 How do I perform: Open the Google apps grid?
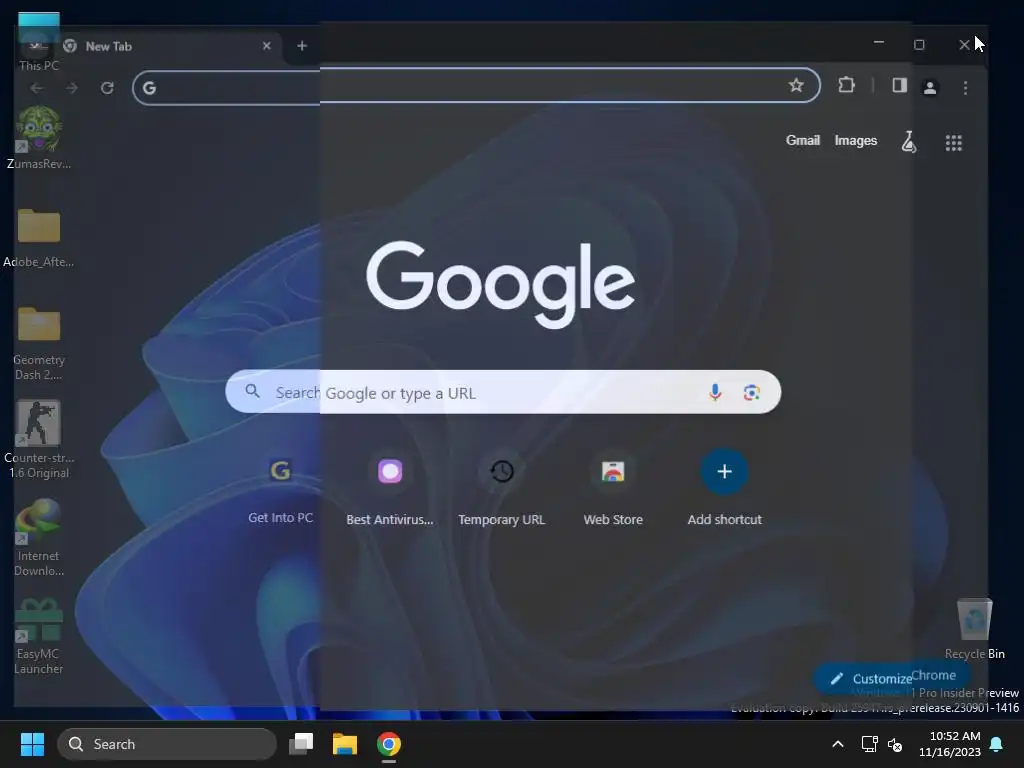pyautogui.click(x=953, y=142)
